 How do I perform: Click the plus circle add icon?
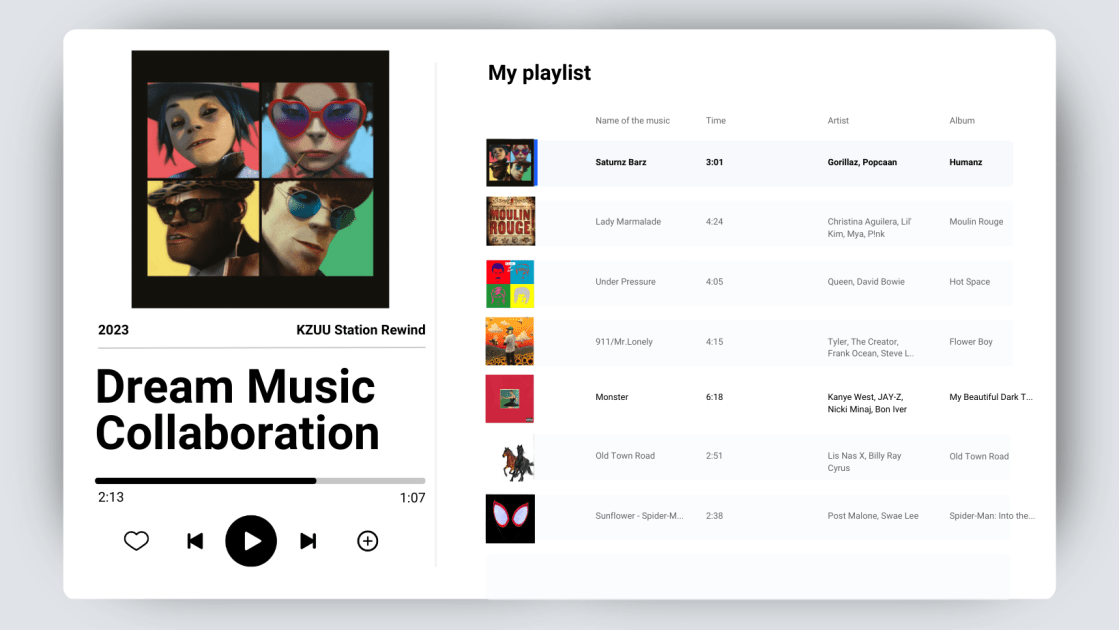pos(368,541)
